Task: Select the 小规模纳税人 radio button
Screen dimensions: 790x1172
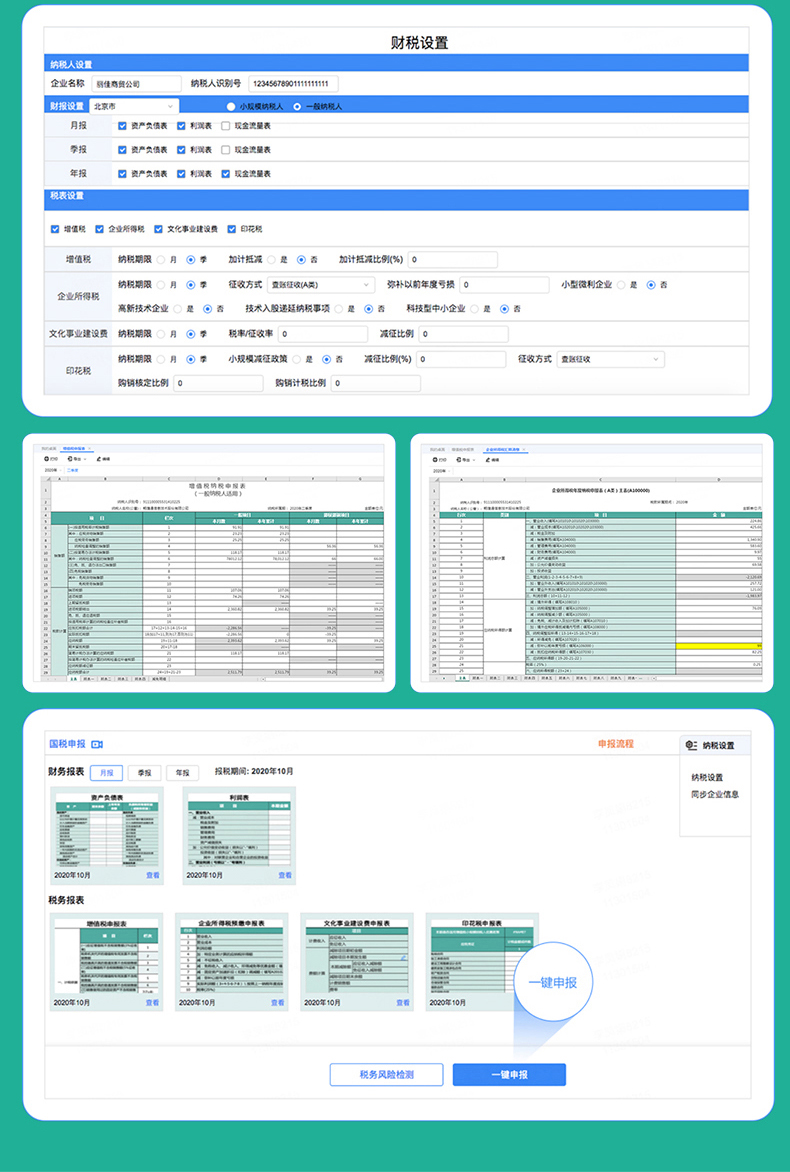Action: point(230,105)
